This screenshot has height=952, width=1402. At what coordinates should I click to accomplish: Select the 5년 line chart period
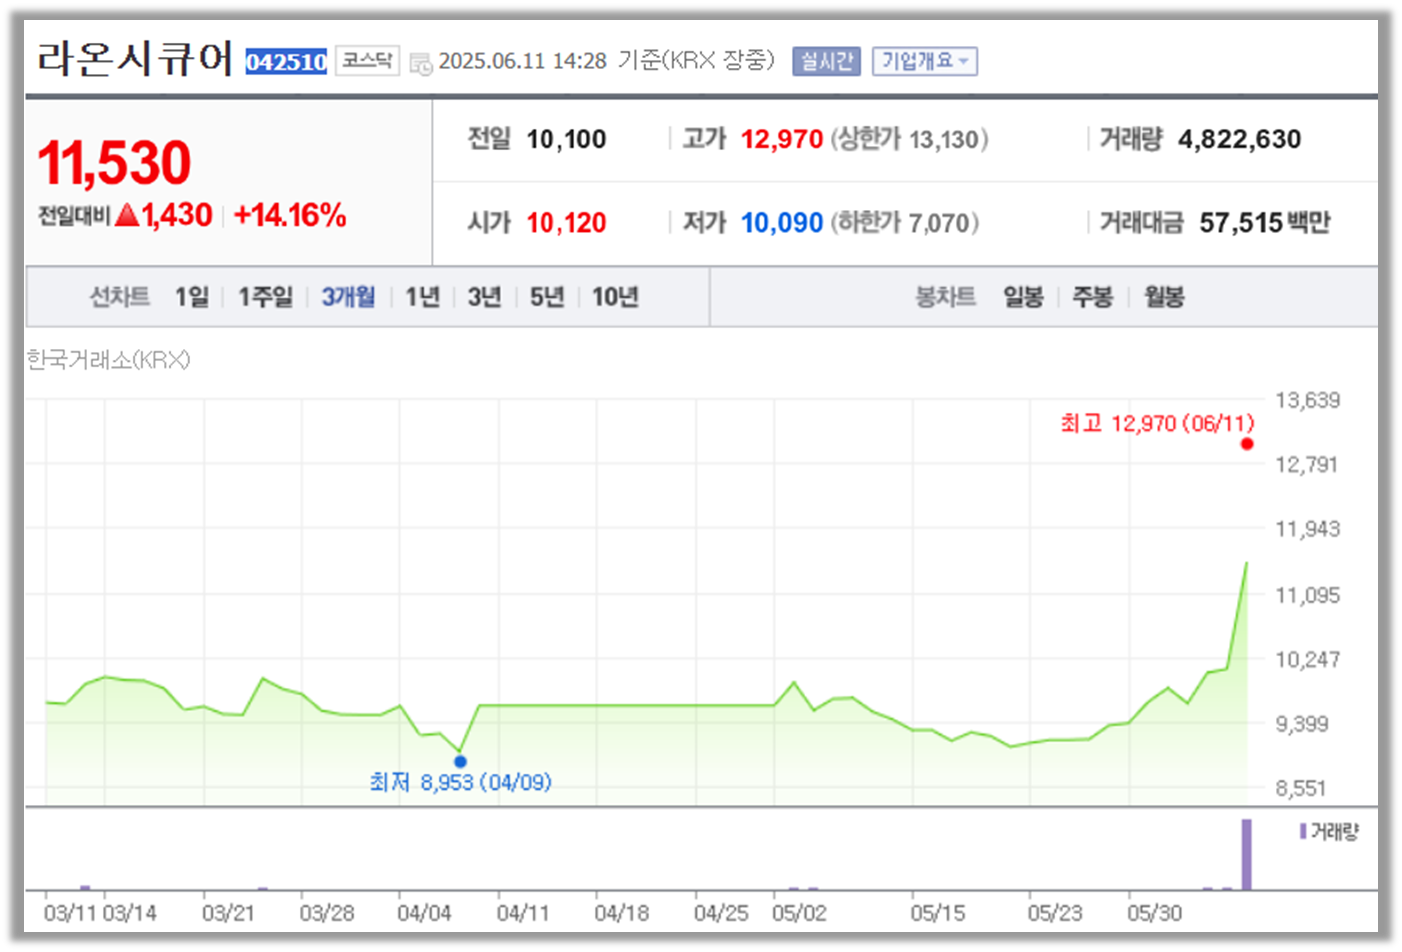coord(547,297)
